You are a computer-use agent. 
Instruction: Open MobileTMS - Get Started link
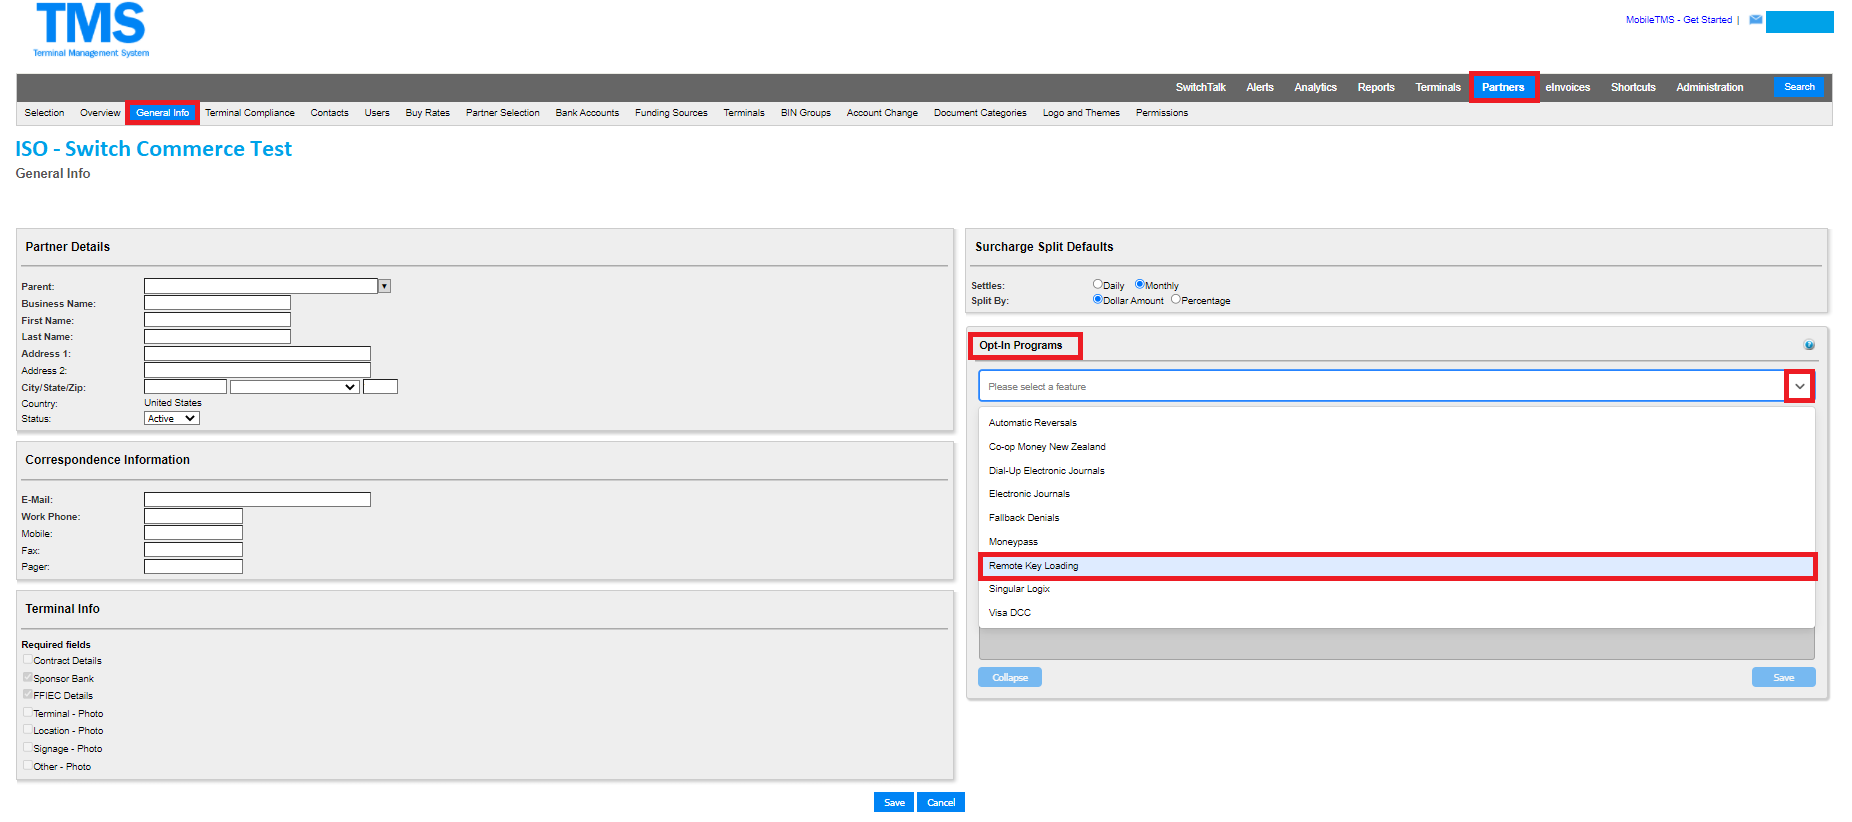(1678, 19)
